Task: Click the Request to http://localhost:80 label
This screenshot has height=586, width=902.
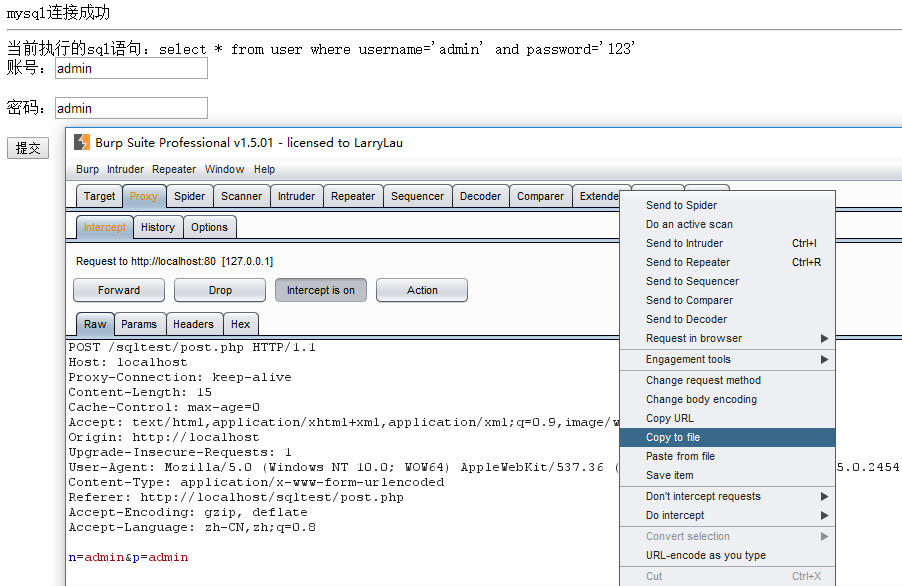Action: 174,261
